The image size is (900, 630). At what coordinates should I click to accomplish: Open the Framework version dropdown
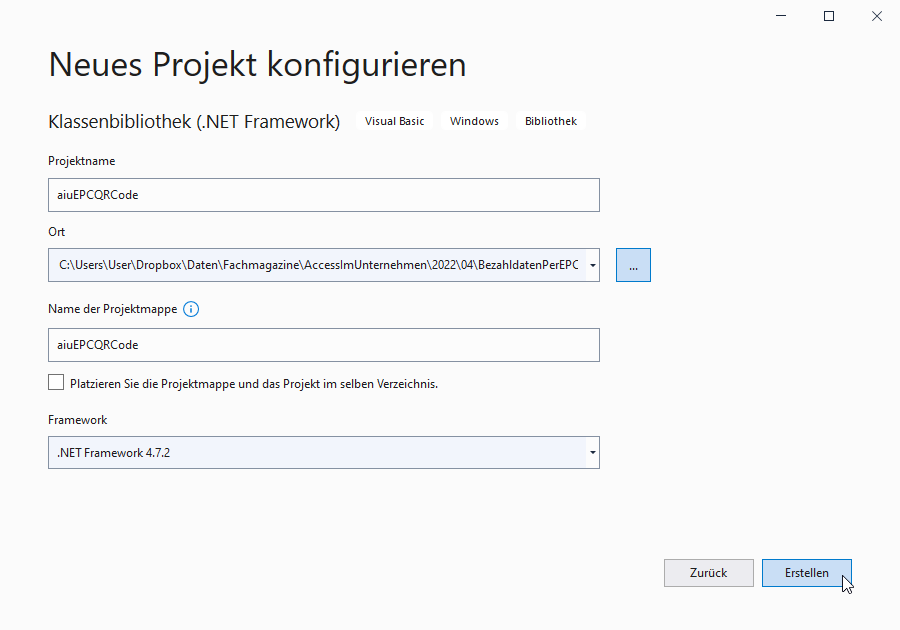[x=590, y=452]
